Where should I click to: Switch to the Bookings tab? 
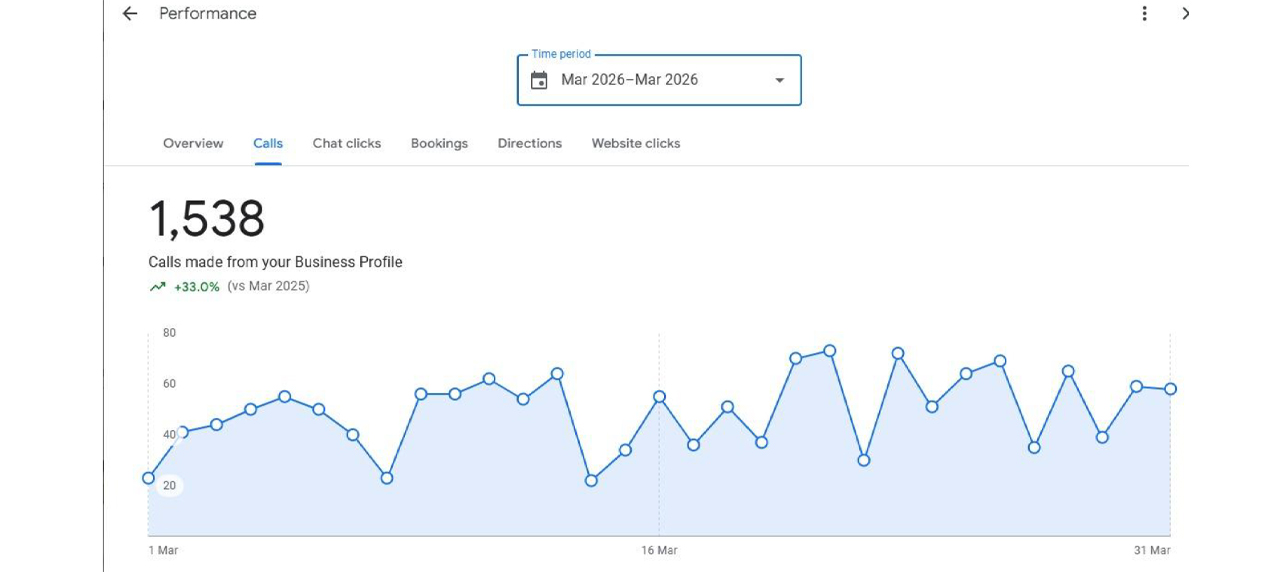pyautogui.click(x=439, y=143)
